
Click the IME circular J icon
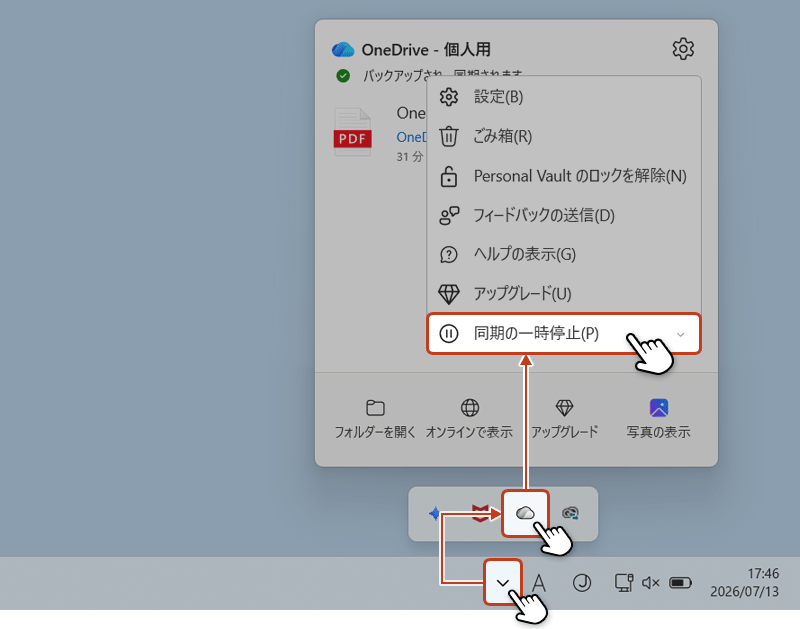point(582,583)
